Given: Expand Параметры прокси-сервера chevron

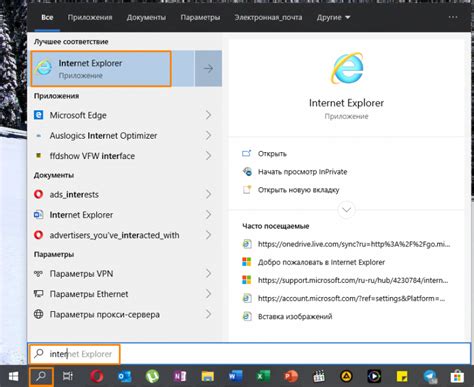Looking at the screenshot, I should (x=208, y=314).
